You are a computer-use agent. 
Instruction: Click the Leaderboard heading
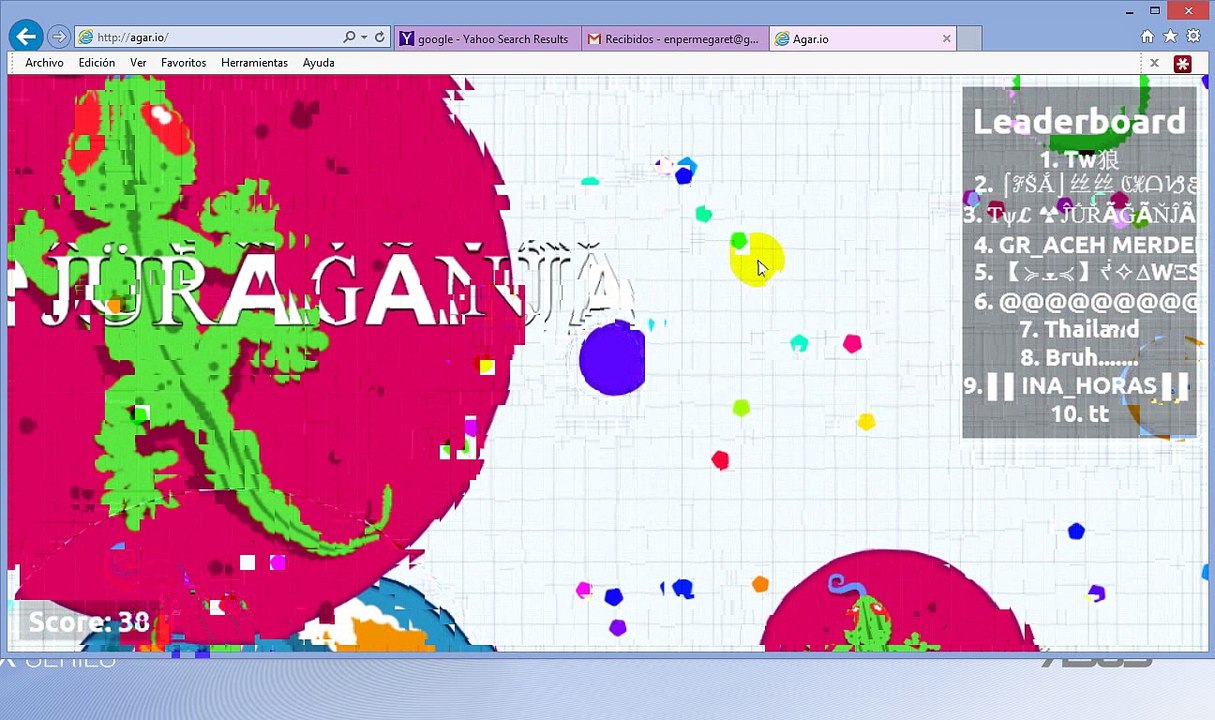tap(1079, 122)
